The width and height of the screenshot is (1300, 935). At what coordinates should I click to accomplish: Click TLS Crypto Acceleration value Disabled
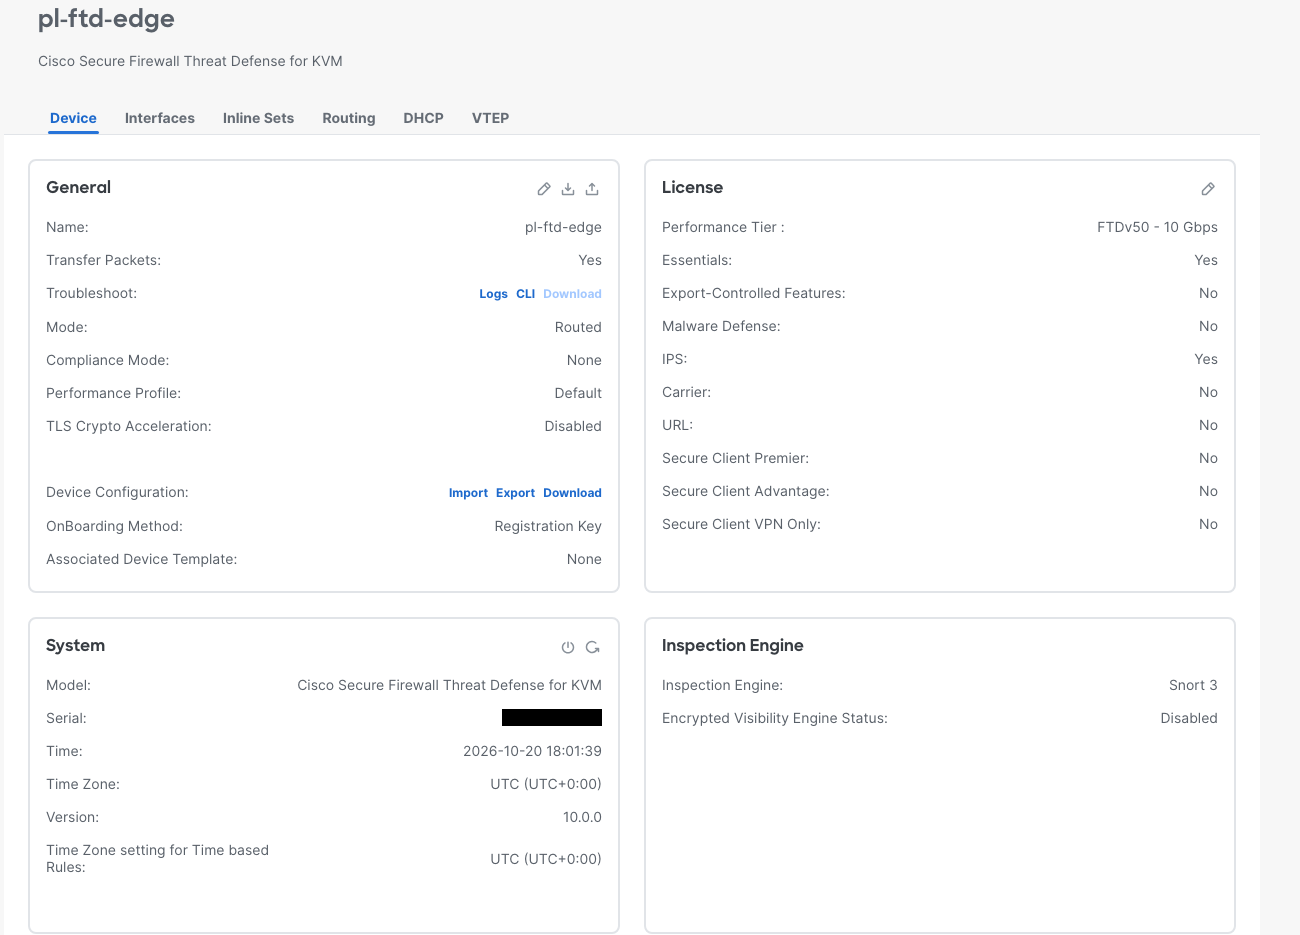(x=573, y=426)
